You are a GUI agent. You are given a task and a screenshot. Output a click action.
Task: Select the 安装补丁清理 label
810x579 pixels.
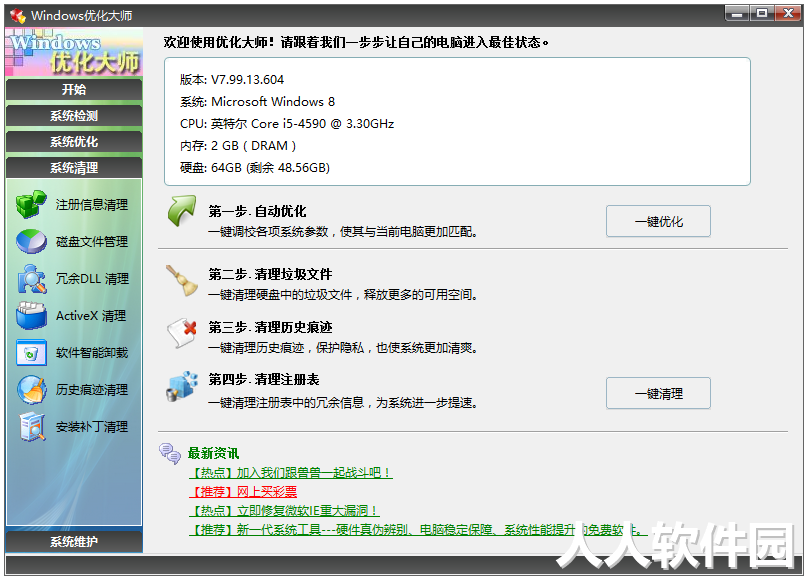tap(92, 427)
